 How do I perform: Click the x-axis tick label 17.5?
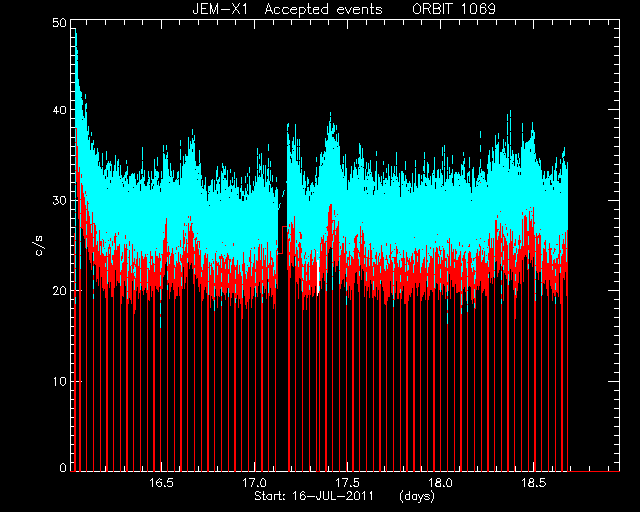coord(347,483)
